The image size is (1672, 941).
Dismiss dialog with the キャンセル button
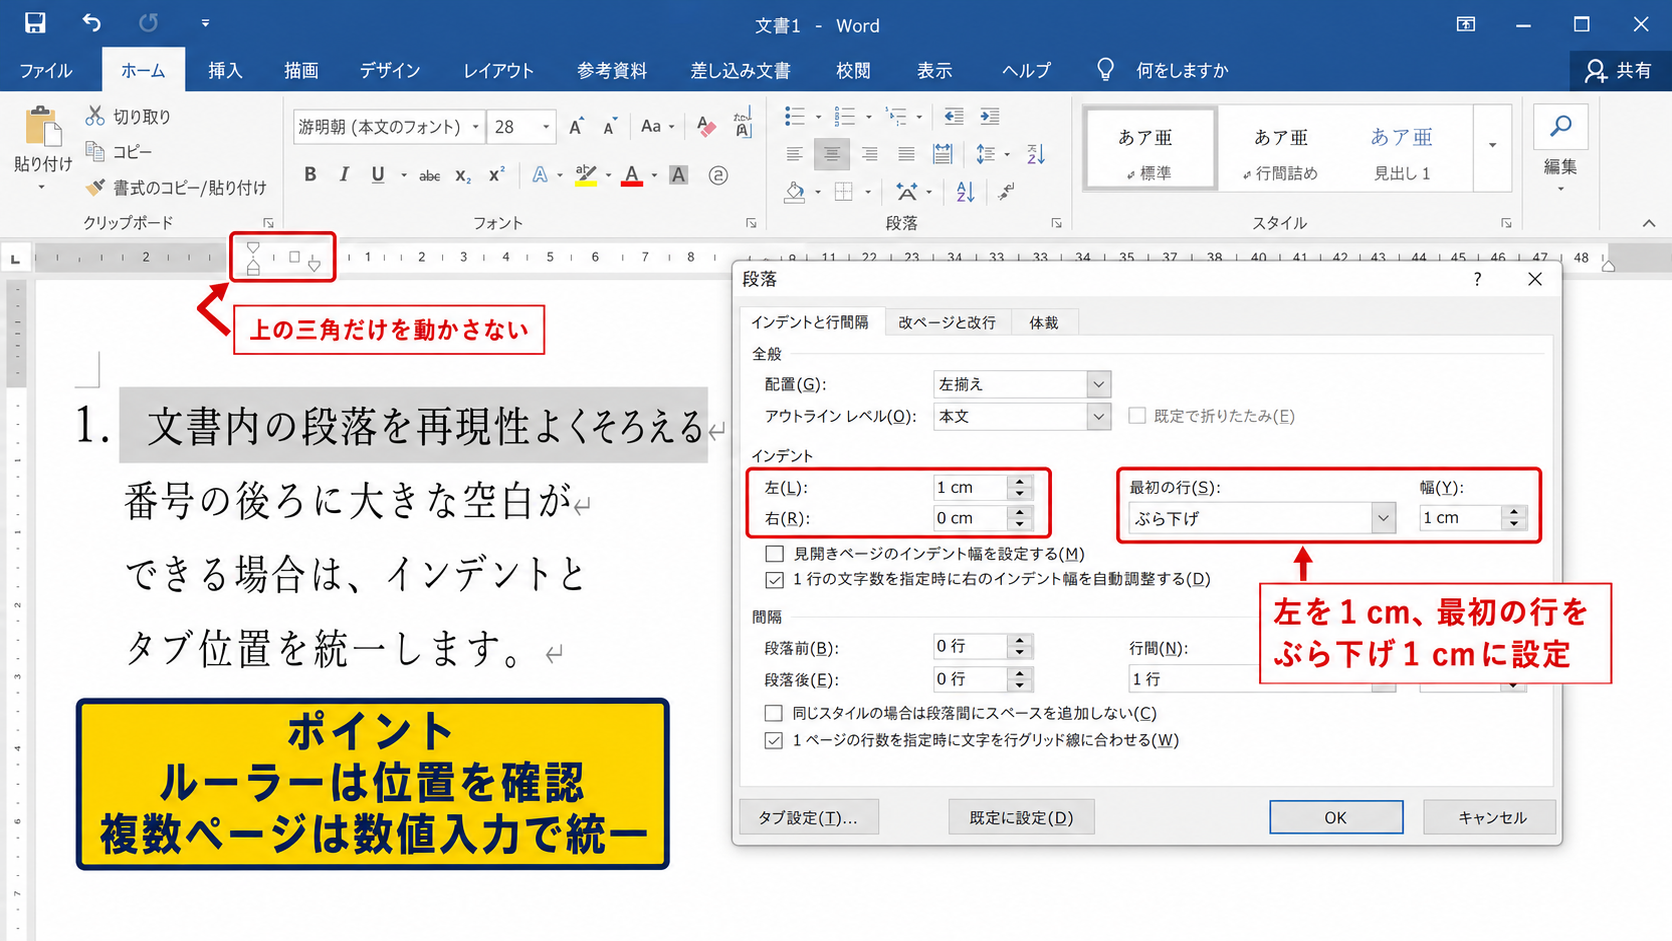(1492, 817)
